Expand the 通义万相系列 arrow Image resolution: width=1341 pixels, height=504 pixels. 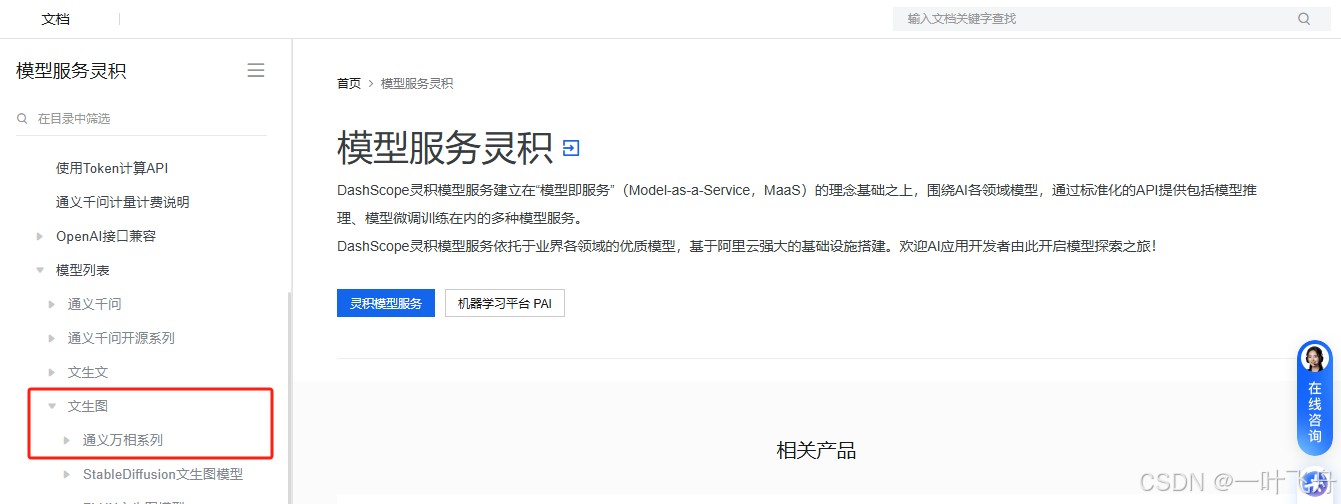(67, 440)
